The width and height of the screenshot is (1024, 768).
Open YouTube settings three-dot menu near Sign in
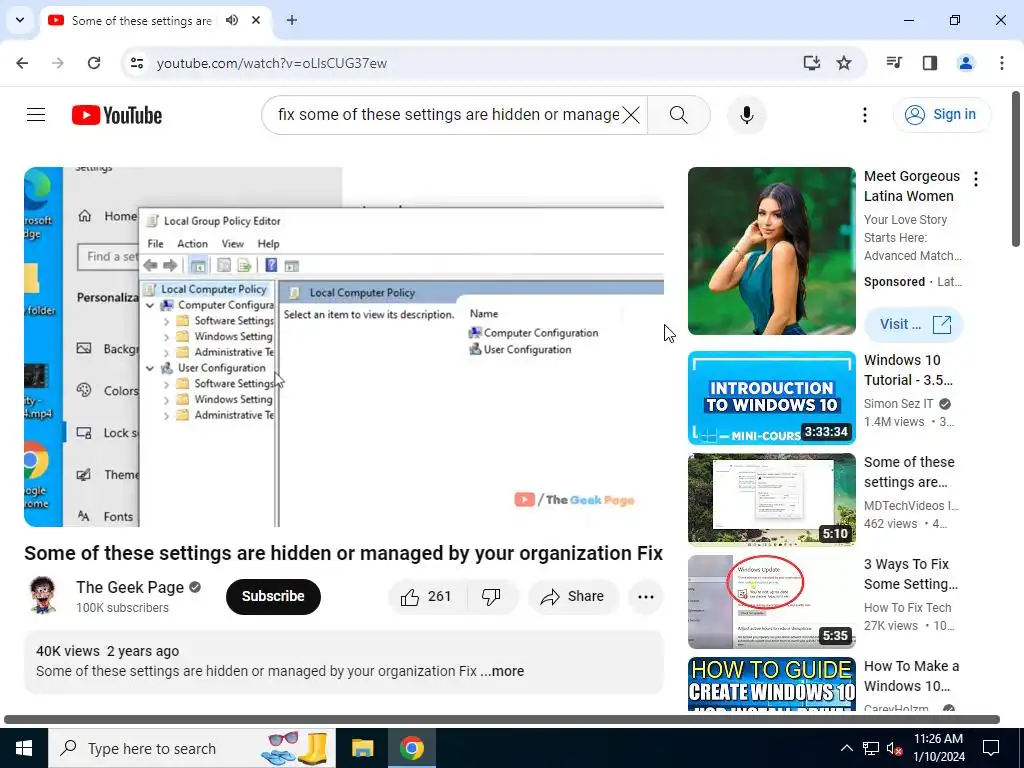[x=865, y=115]
